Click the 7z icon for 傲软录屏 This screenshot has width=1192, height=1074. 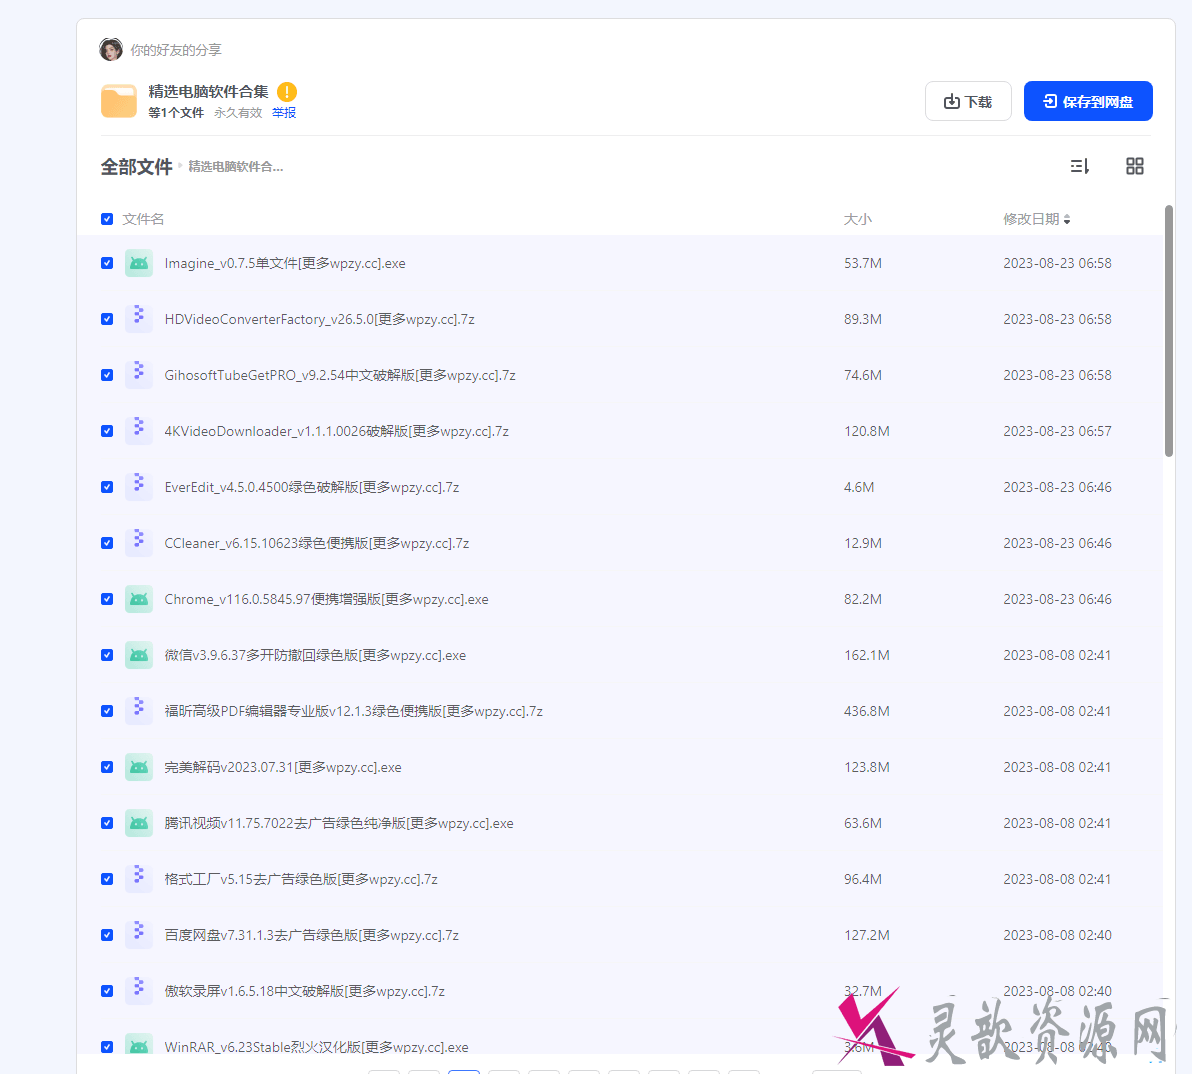[x=138, y=991]
